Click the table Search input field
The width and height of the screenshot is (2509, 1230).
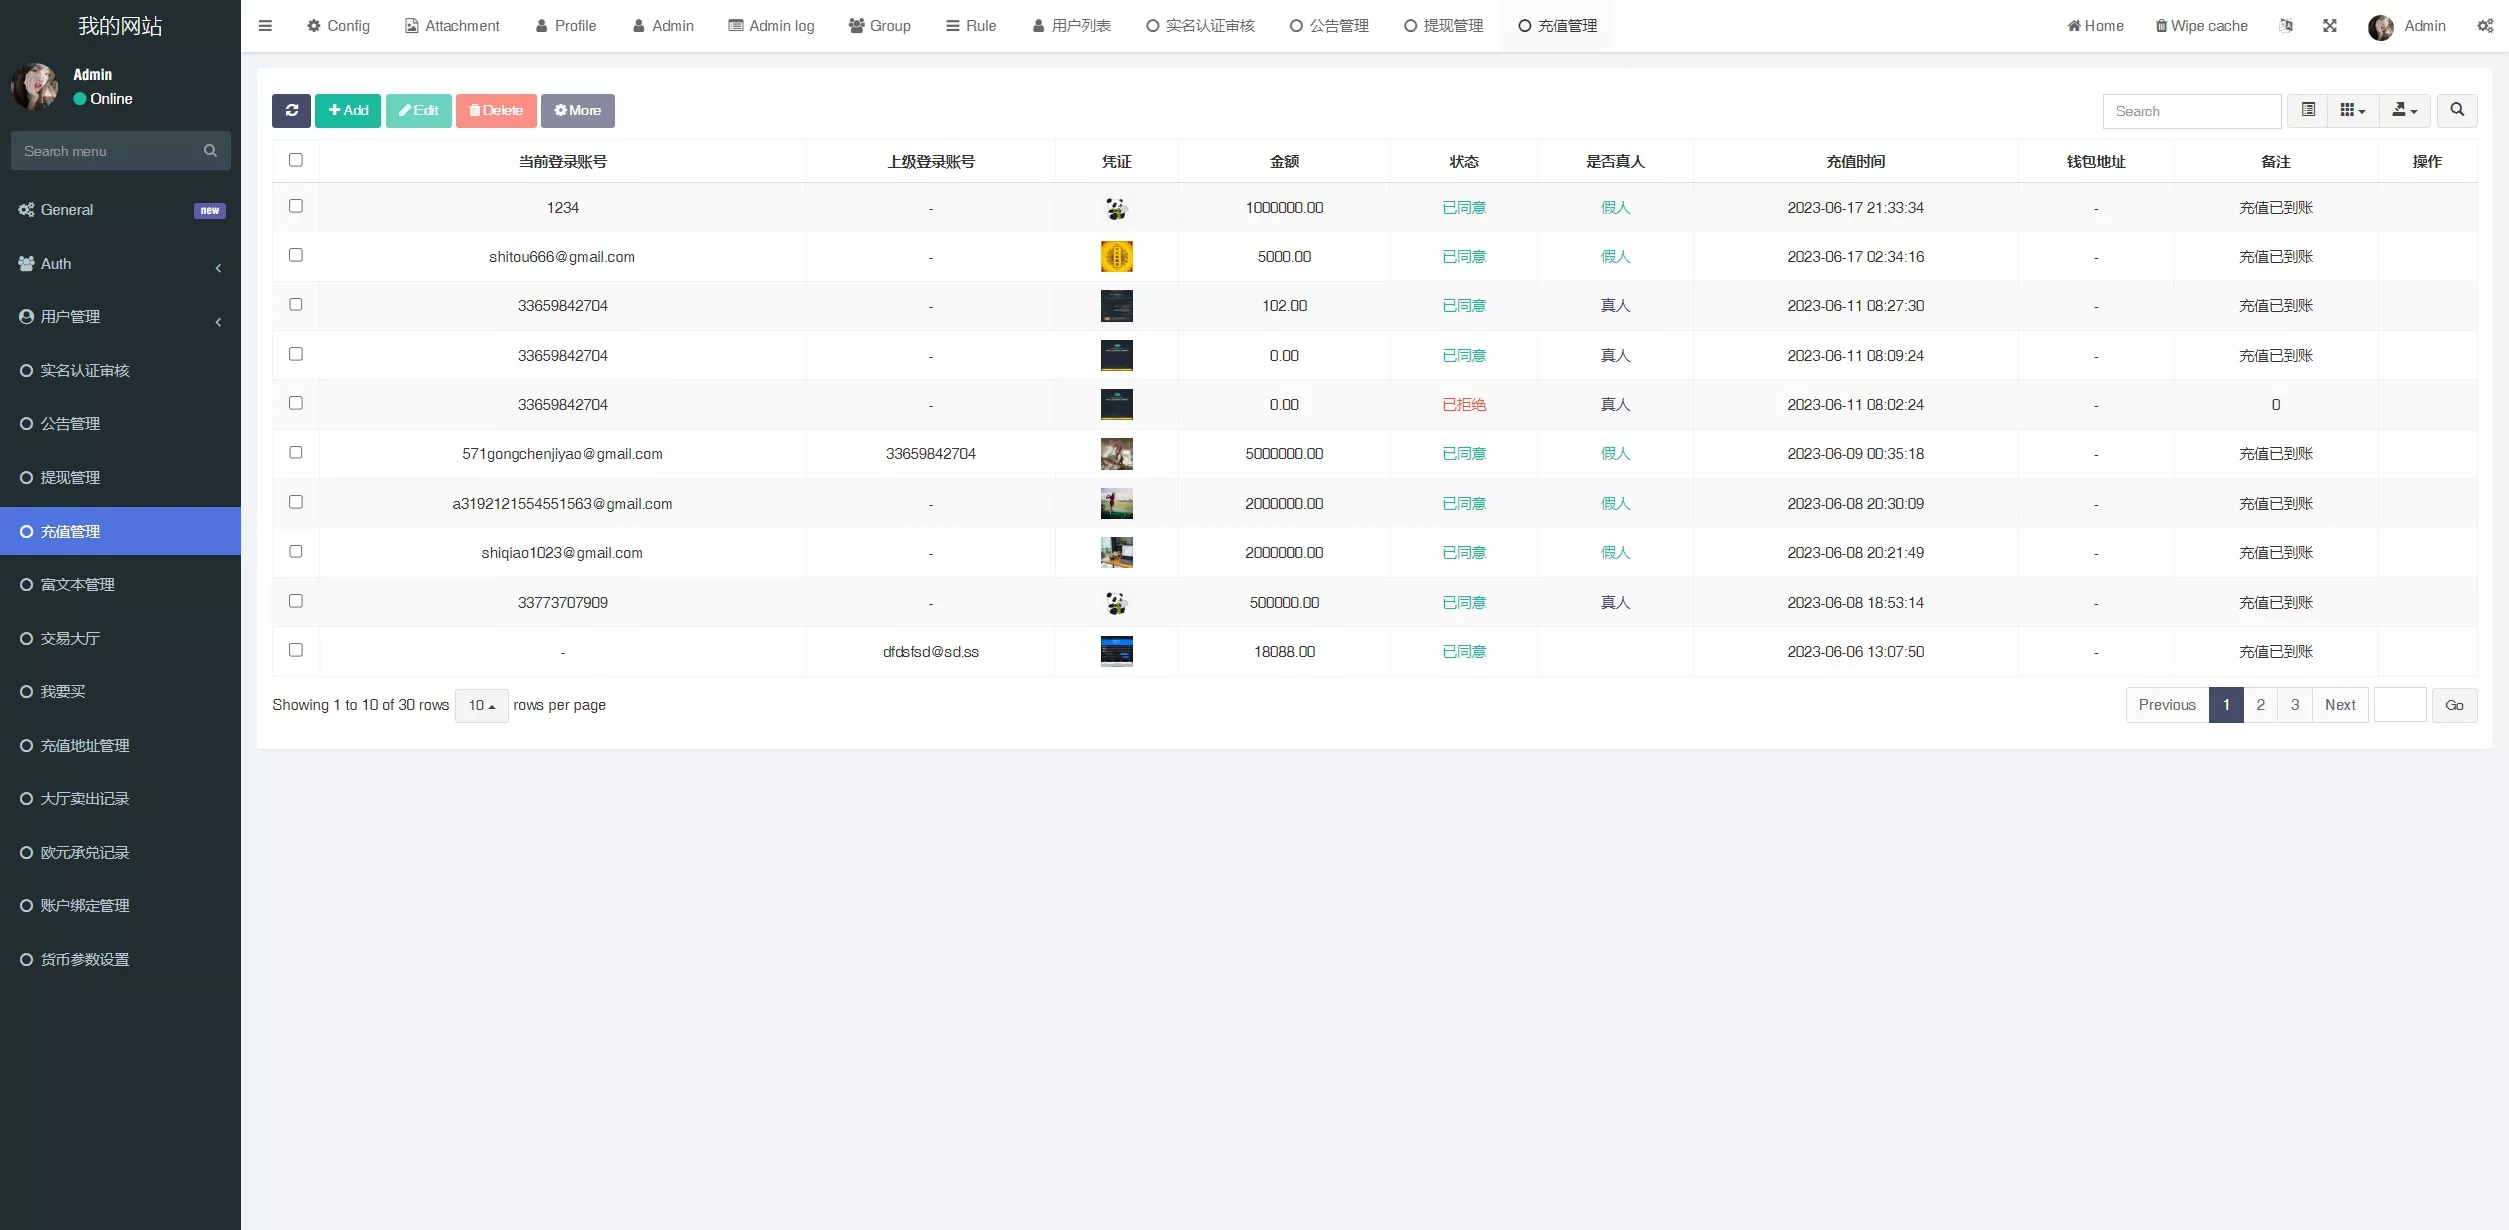click(x=2191, y=111)
